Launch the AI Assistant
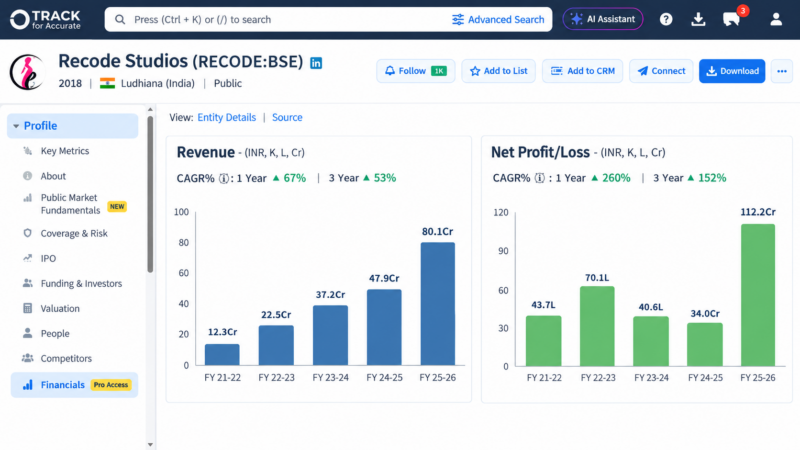Screen dimensions: 800x450 tap(603, 19)
